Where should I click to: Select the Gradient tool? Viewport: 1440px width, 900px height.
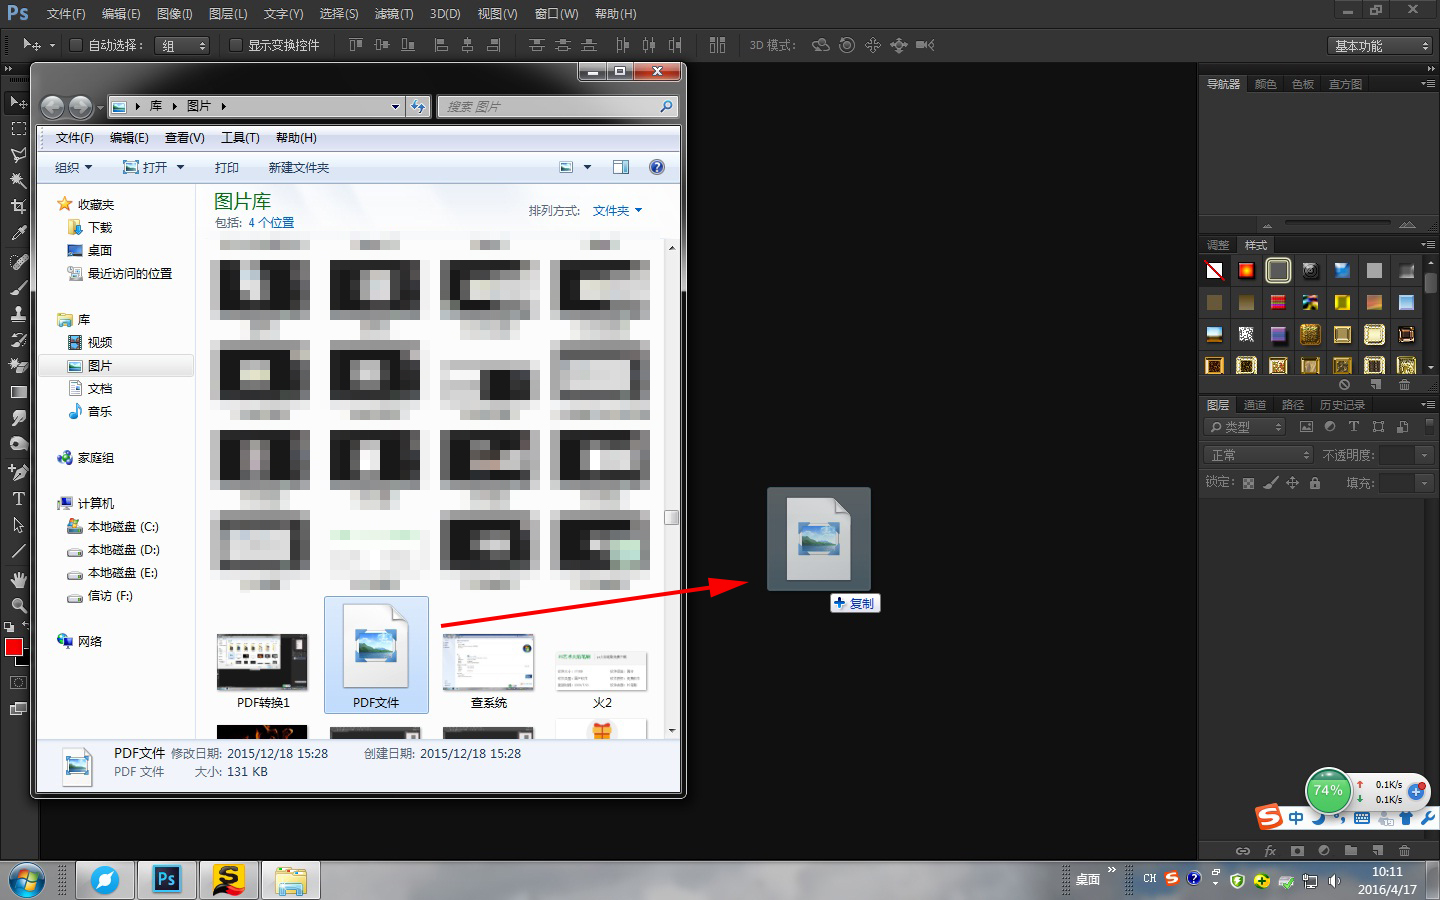click(18, 392)
